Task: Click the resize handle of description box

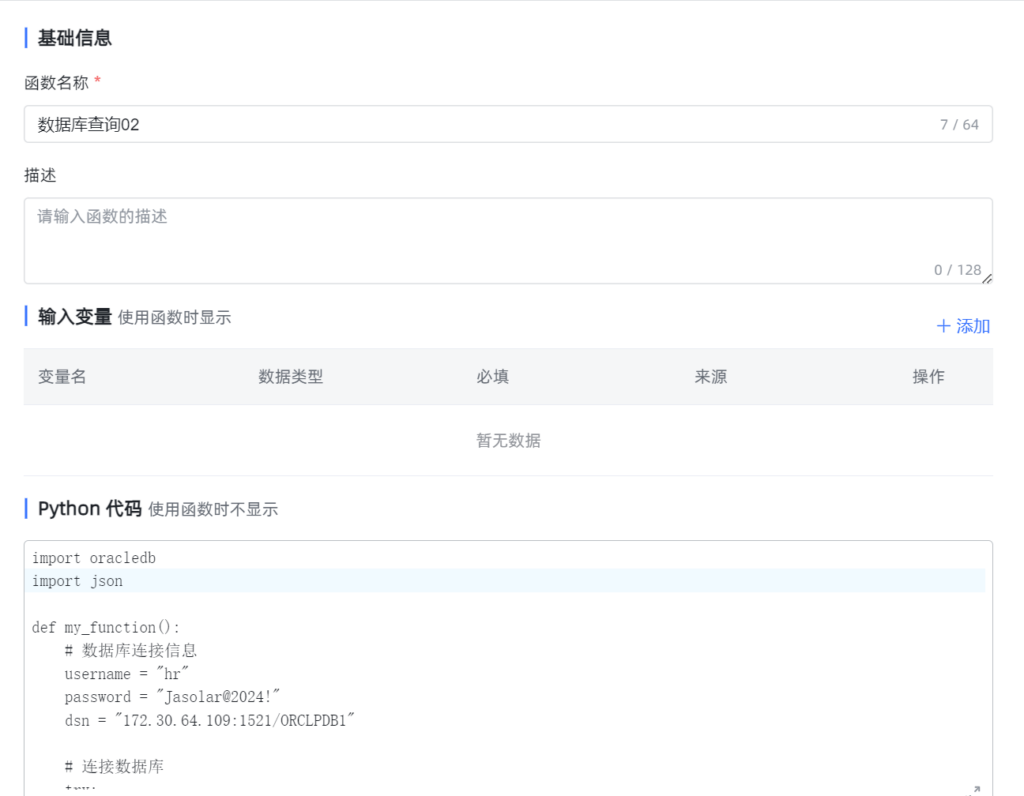Action: click(986, 277)
